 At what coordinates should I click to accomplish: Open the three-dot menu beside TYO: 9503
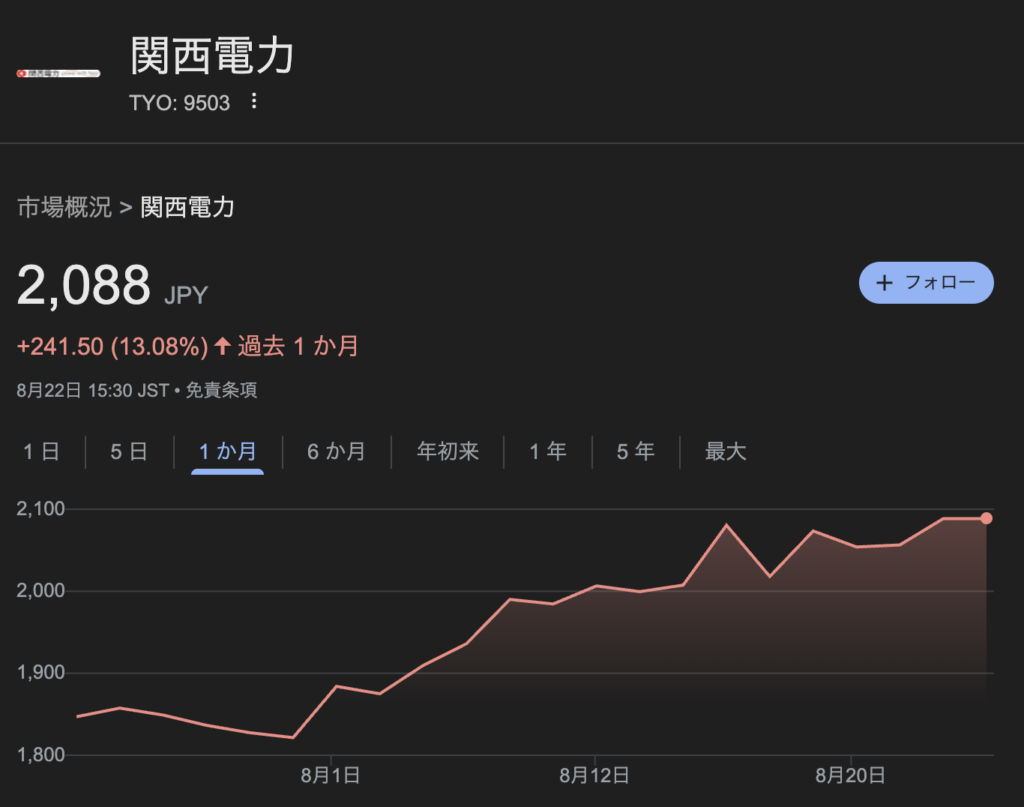(254, 101)
